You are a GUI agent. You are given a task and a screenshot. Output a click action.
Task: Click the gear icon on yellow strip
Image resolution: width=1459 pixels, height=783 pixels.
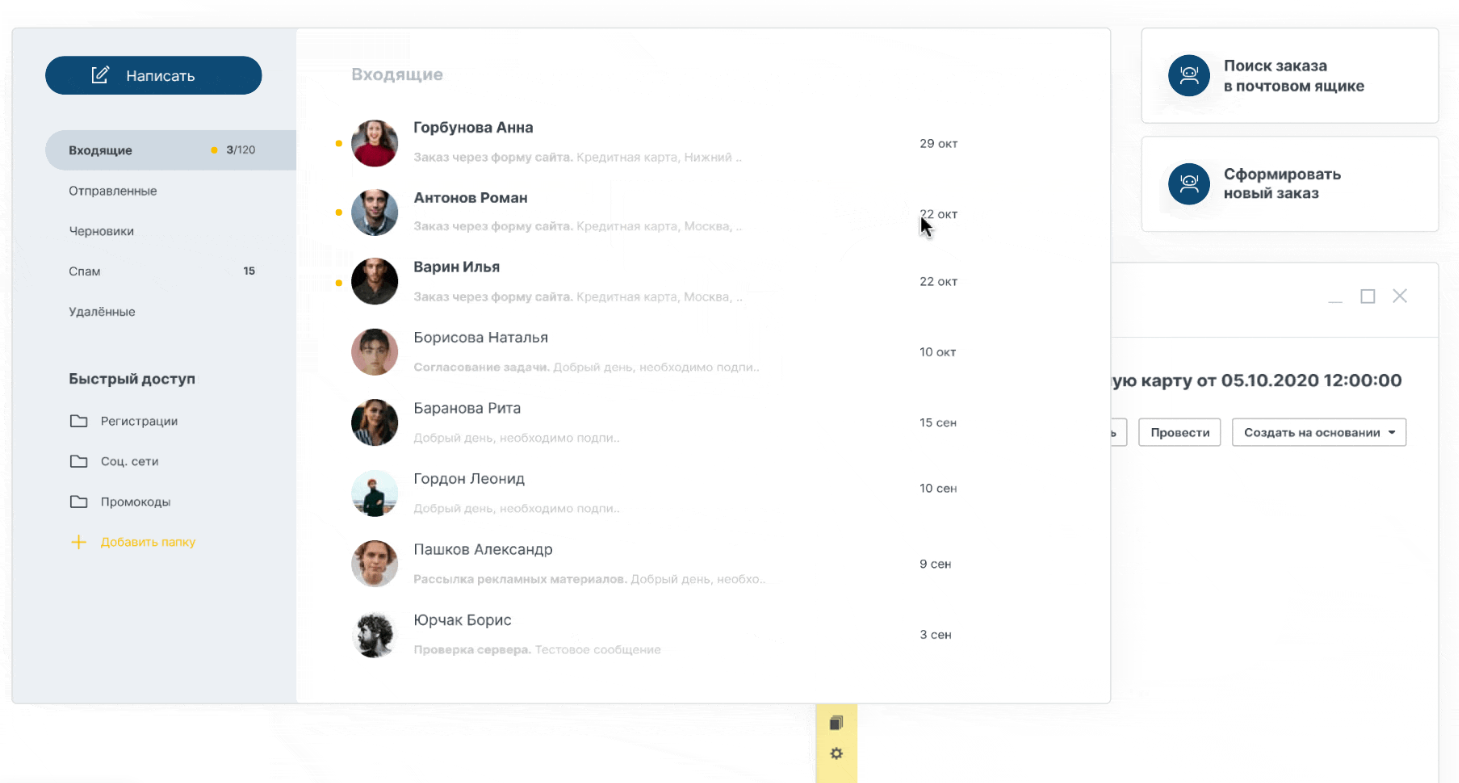[837, 753]
